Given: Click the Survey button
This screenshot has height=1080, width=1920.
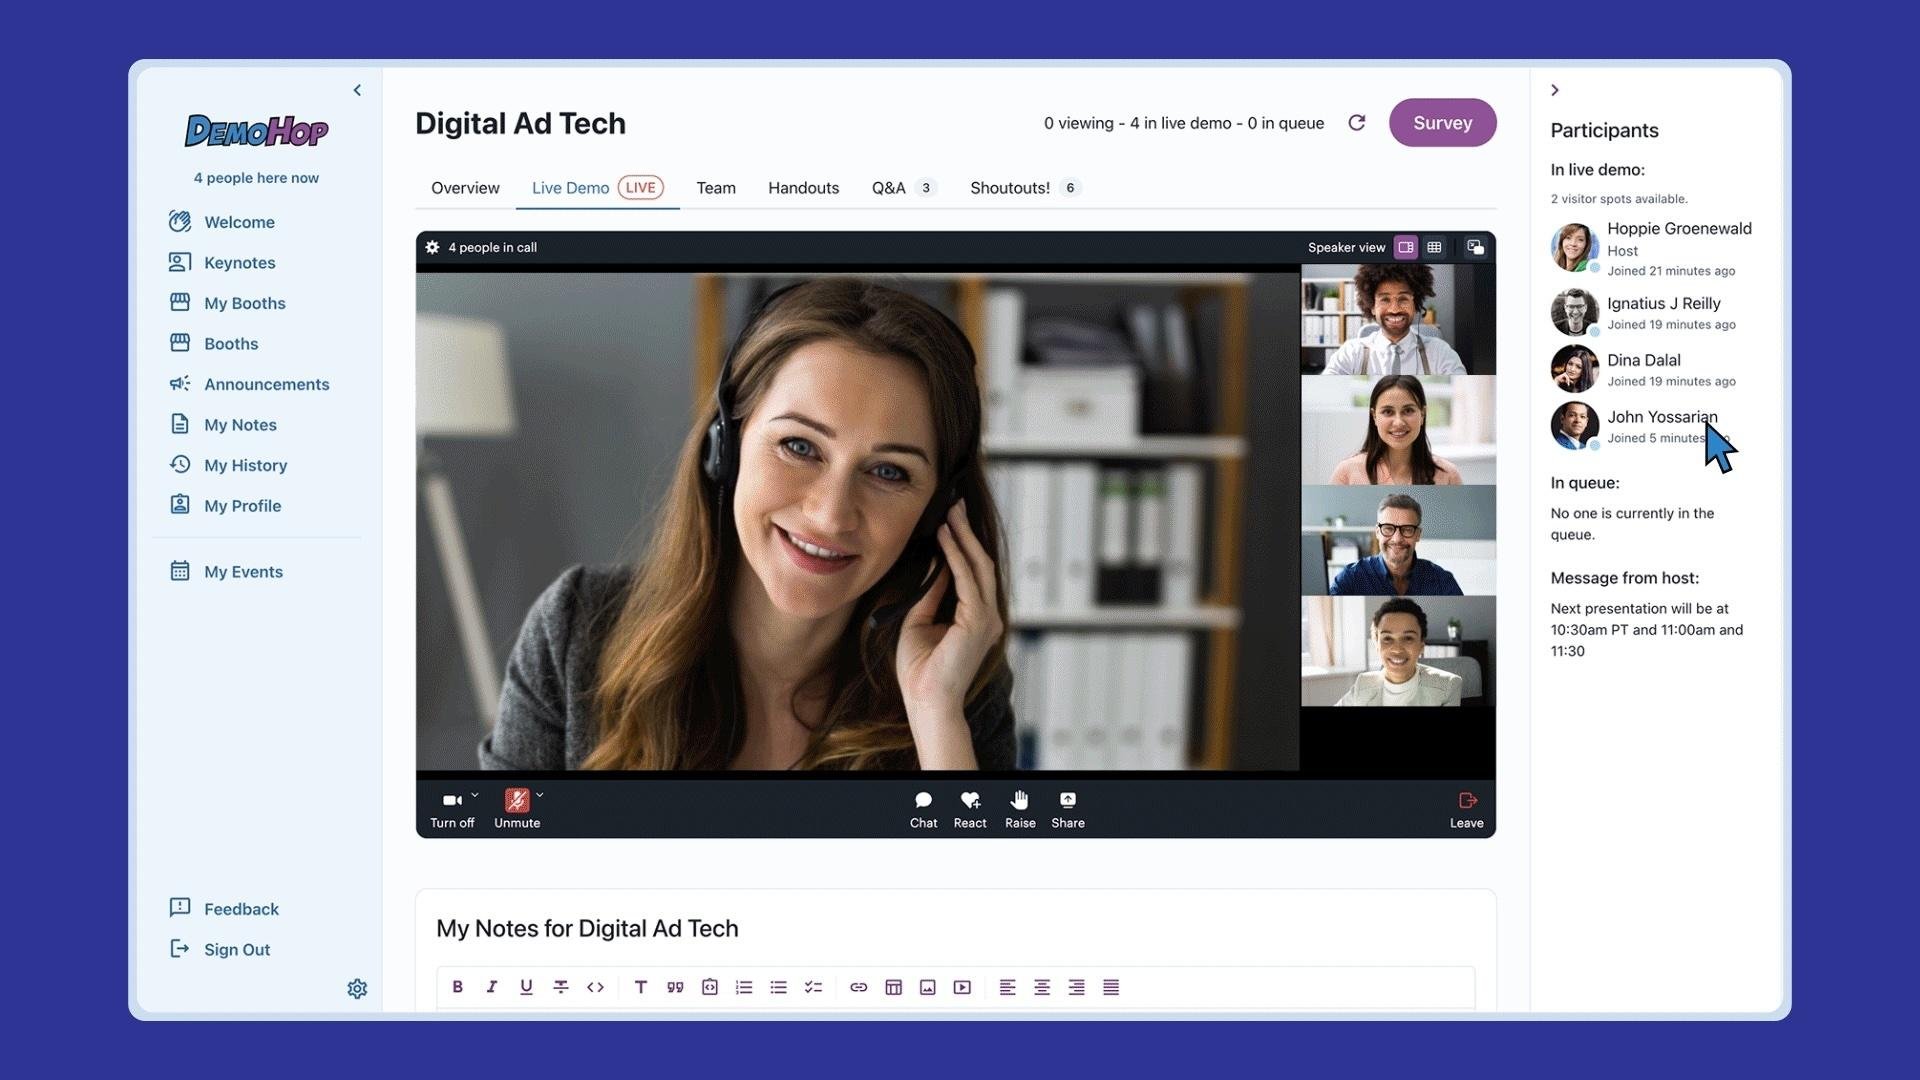Looking at the screenshot, I should tap(1442, 123).
